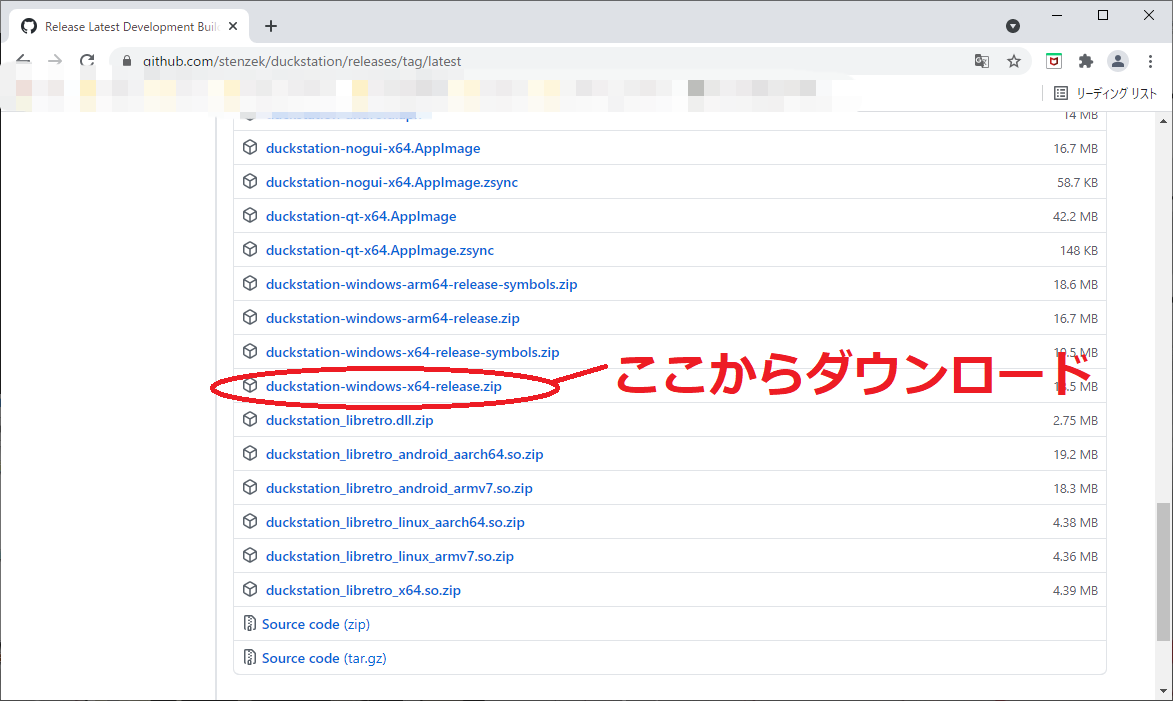The width and height of the screenshot is (1173, 701).
Task: Download duckstation_libretro_linux_aarch64.so.zip
Action: [x=395, y=522]
